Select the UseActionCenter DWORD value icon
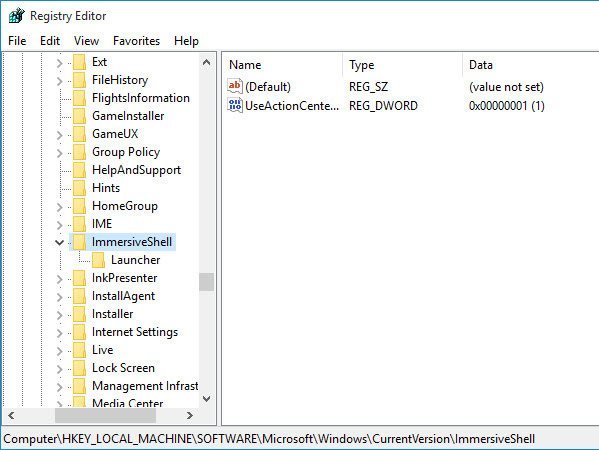Viewport: 599px width, 450px height. coord(235,105)
